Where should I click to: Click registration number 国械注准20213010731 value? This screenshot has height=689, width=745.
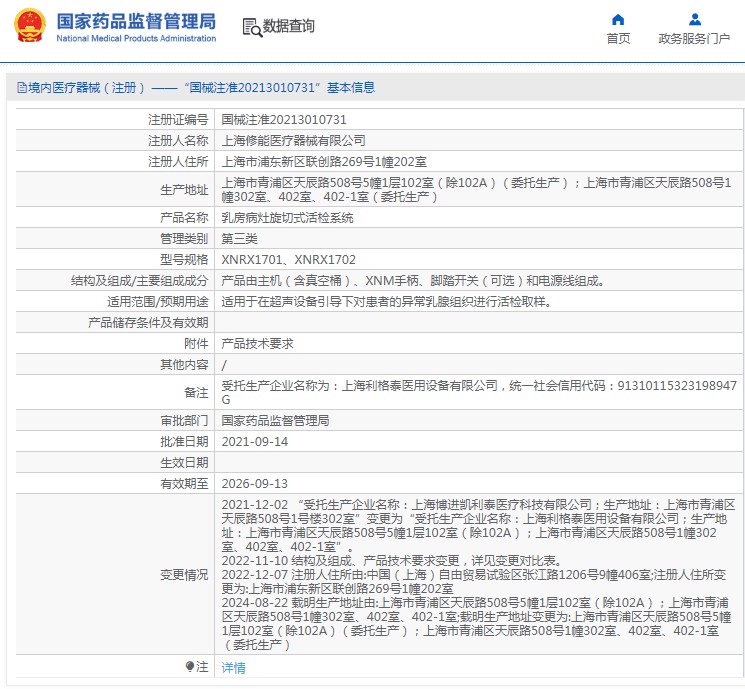tap(284, 120)
